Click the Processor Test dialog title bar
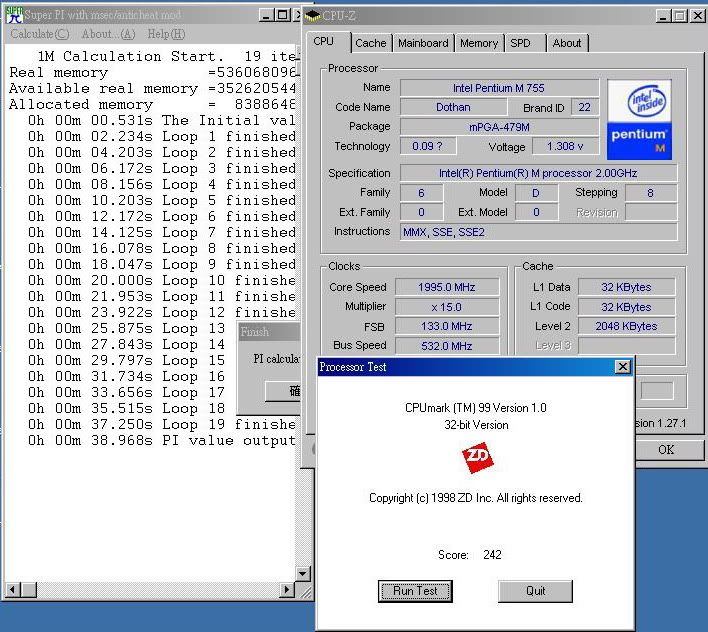The height and width of the screenshot is (632, 708). coord(476,367)
